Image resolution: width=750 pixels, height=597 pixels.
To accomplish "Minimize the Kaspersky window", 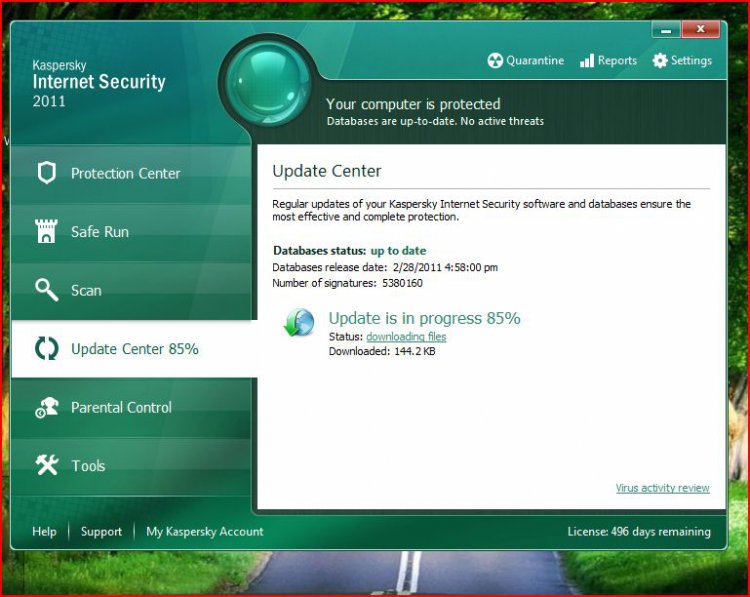I will 666,30.
